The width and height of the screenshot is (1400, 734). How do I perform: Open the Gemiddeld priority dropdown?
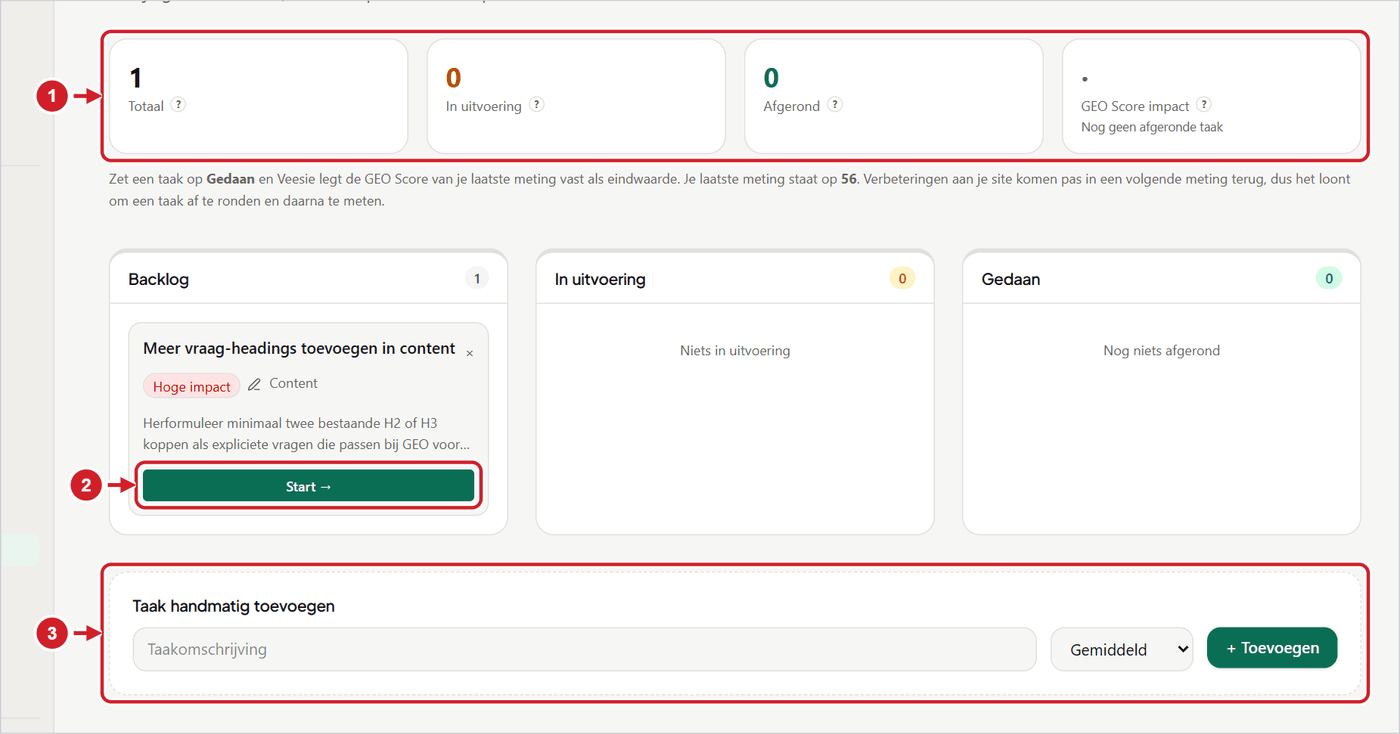pyautogui.click(x=1122, y=649)
